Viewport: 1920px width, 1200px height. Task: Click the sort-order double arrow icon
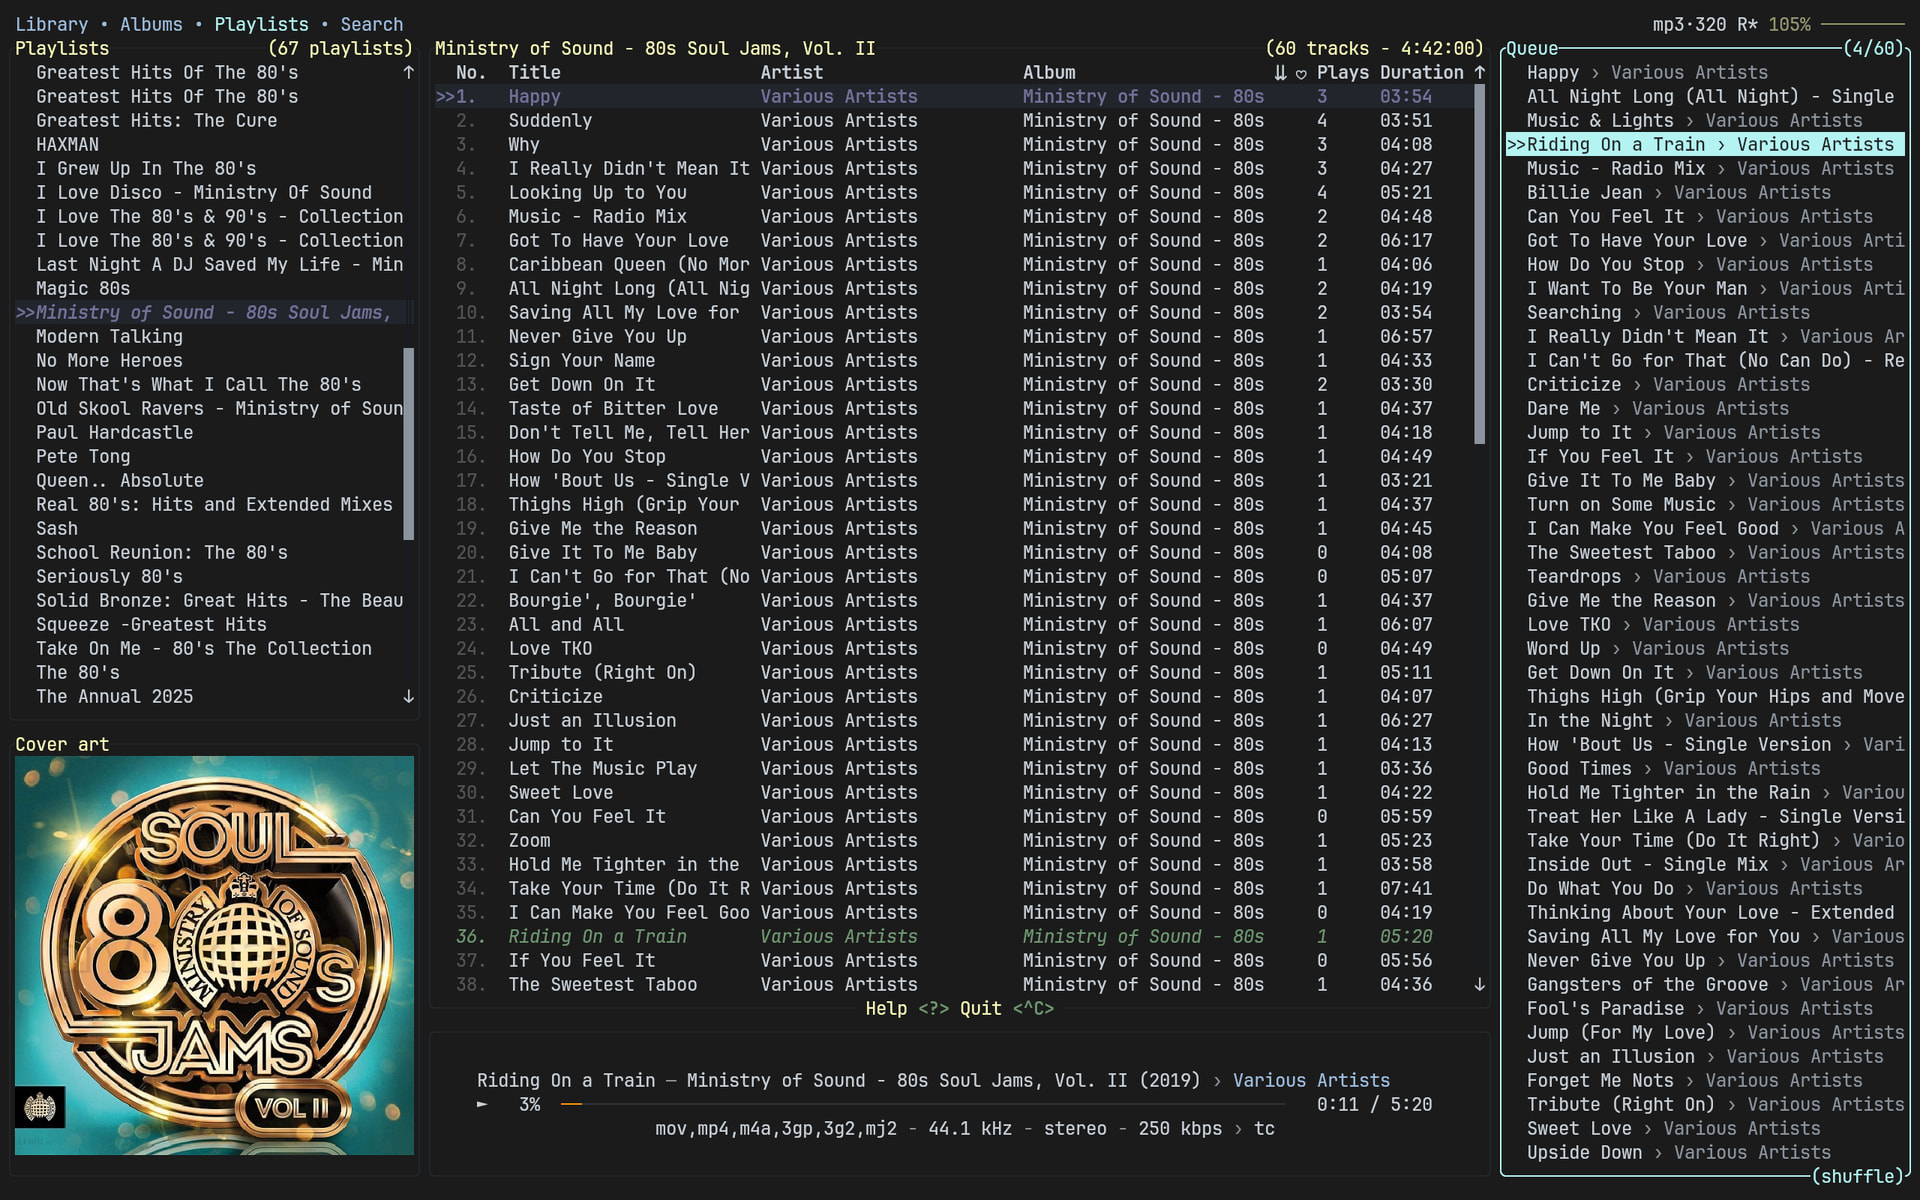[x=1280, y=73]
